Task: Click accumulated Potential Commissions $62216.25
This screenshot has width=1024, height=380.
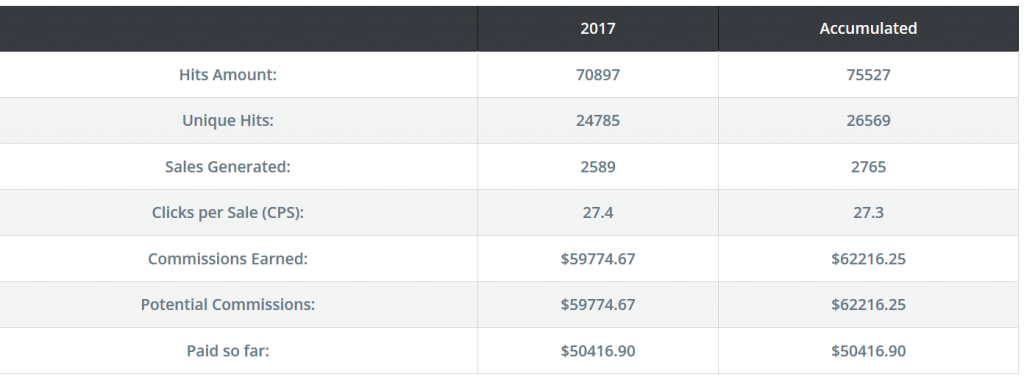Action: (x=868, y=304)
